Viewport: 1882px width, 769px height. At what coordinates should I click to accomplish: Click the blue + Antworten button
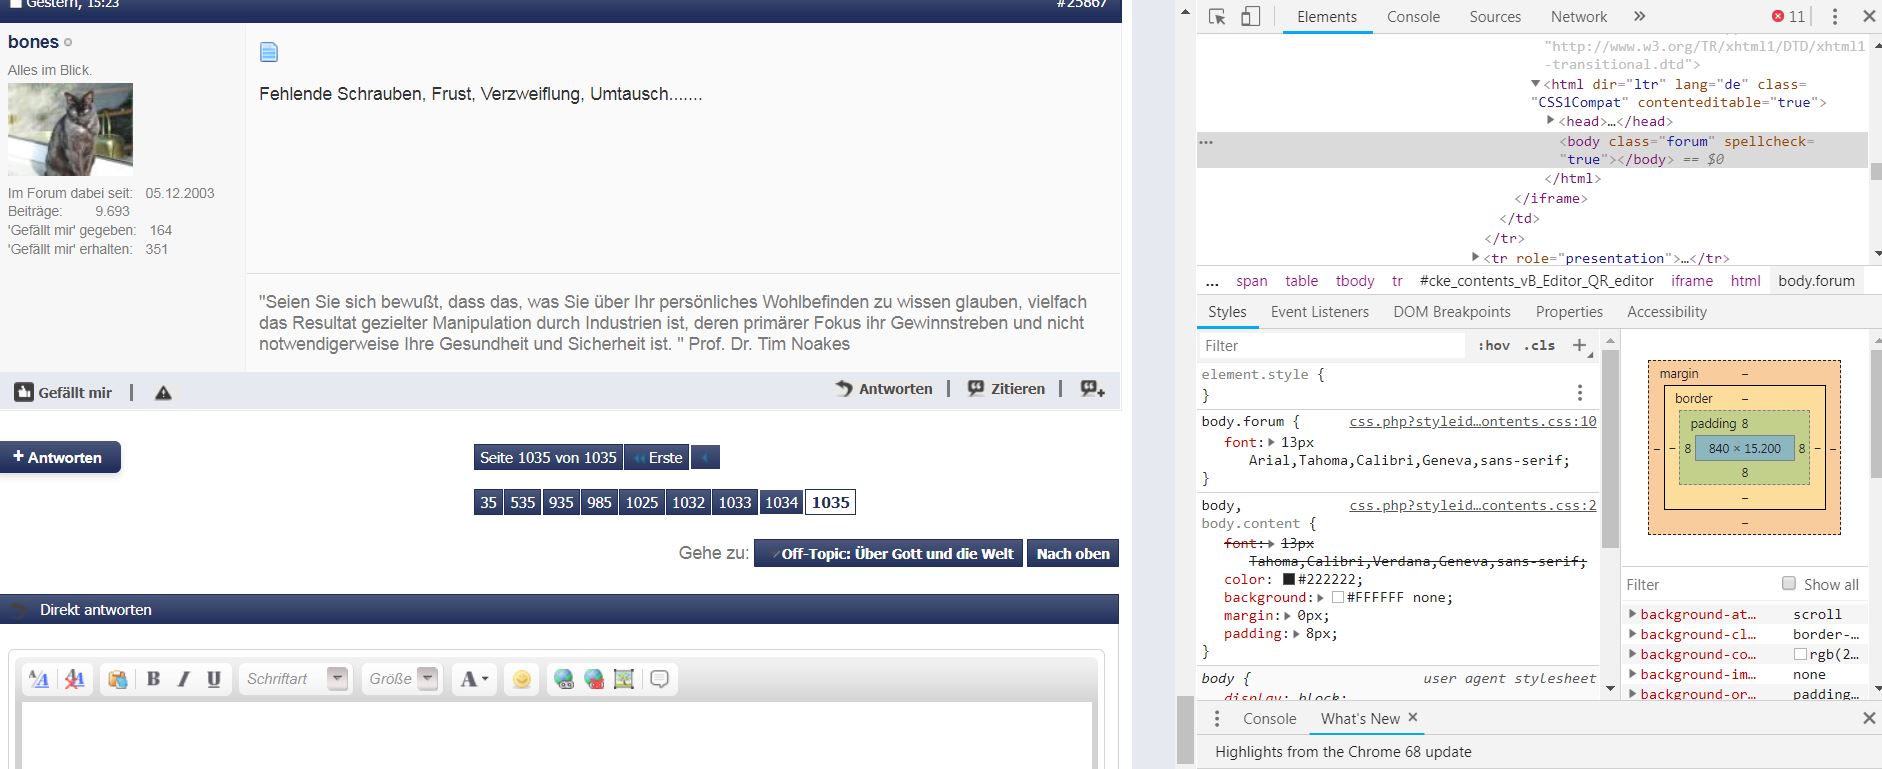pos(60,457)
